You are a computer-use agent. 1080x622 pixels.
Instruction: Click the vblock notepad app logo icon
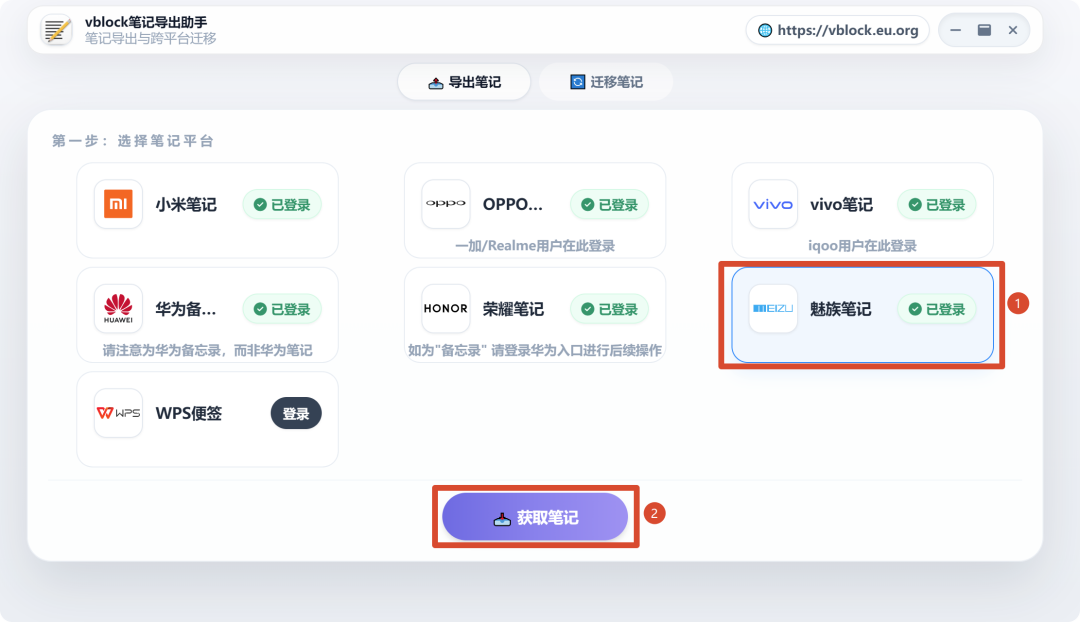[56, 30]
